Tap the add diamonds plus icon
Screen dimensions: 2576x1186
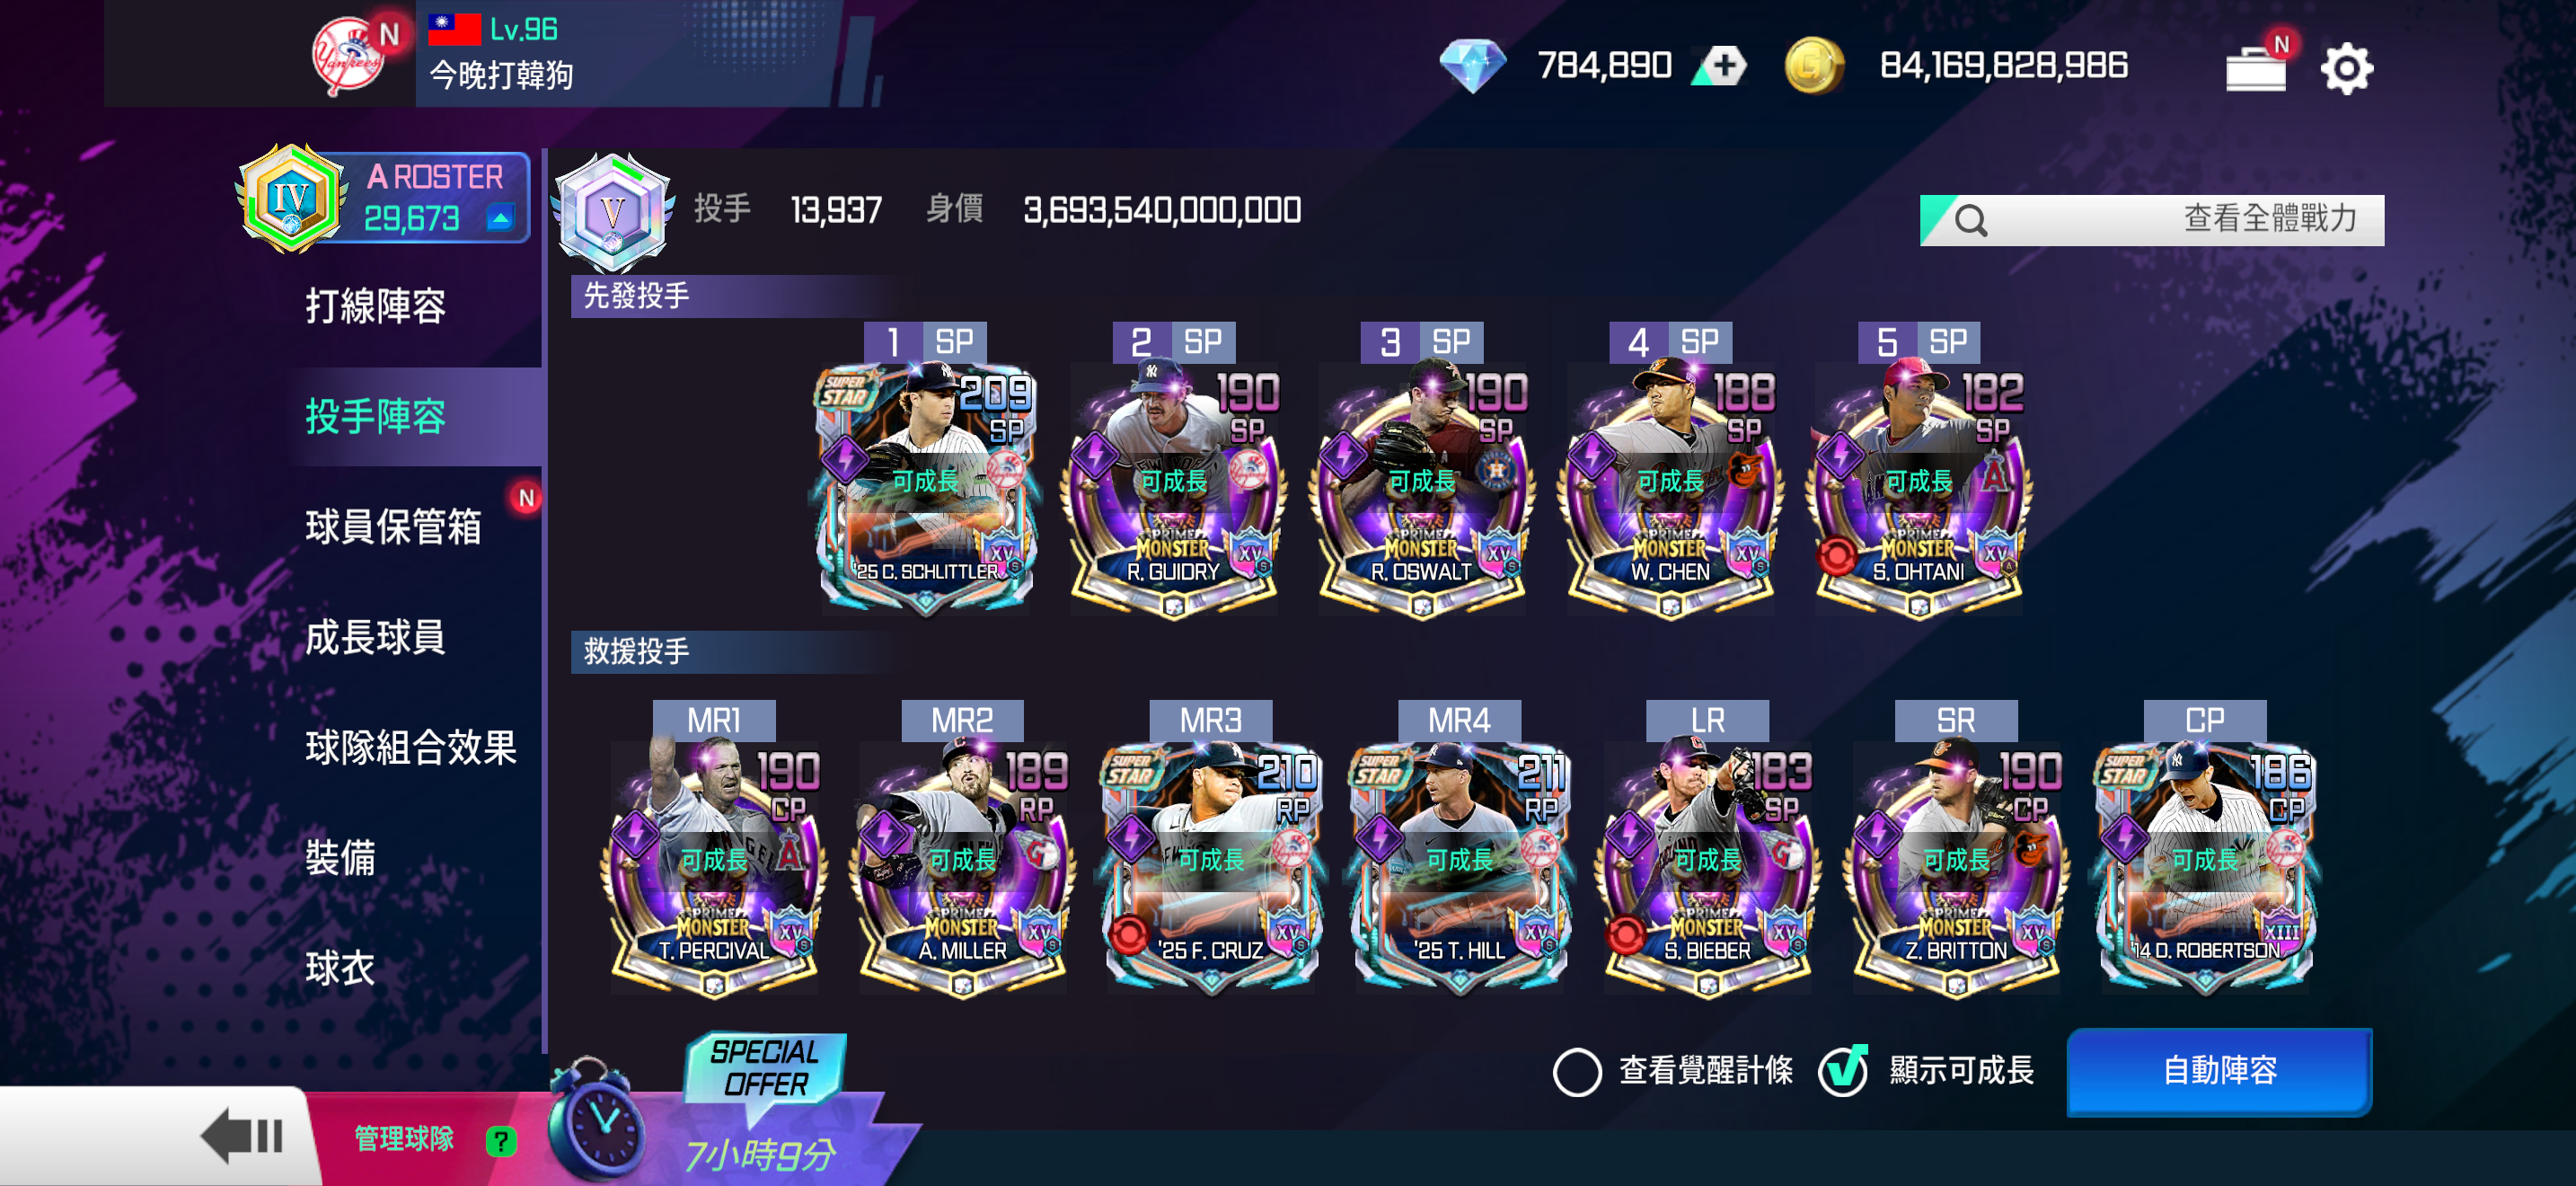(x=1722, y=66)
